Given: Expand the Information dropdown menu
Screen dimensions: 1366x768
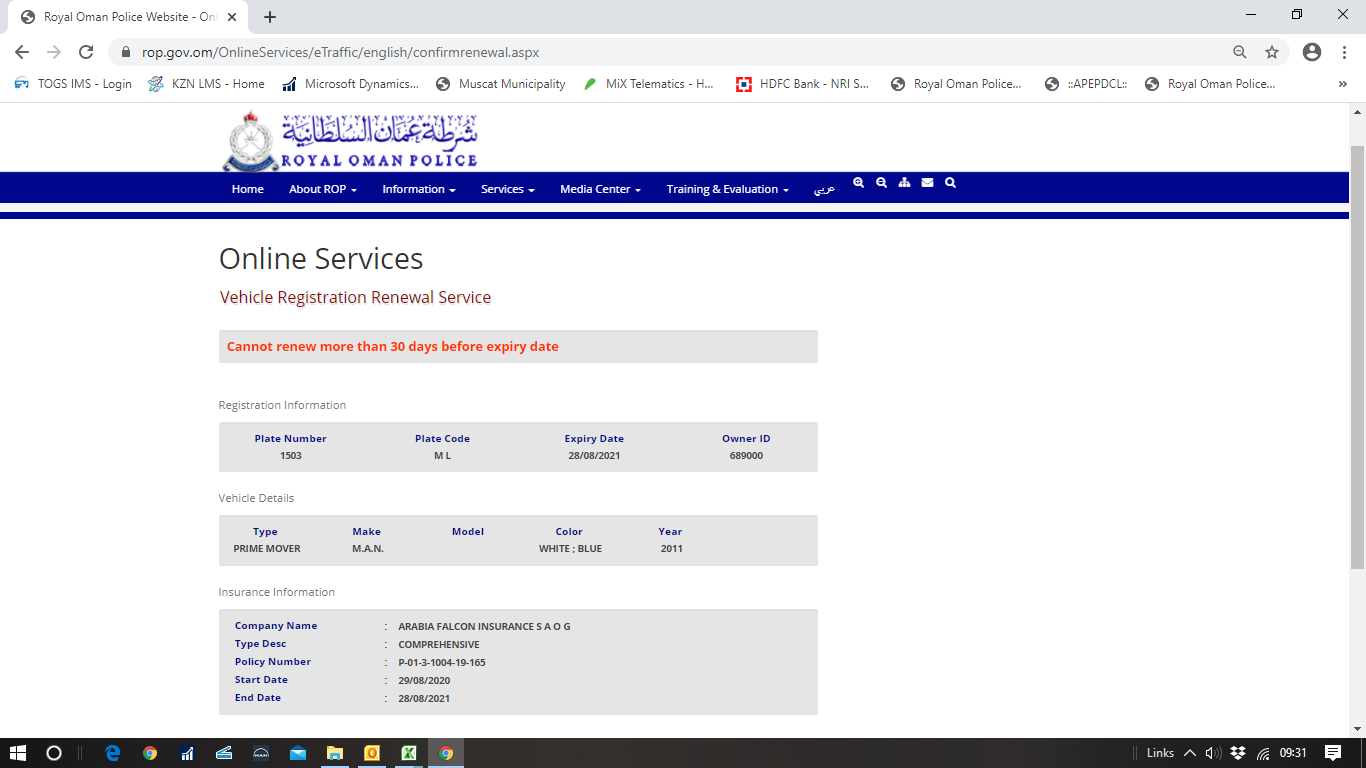Looking at the screenshot, I should click(418, 189).
